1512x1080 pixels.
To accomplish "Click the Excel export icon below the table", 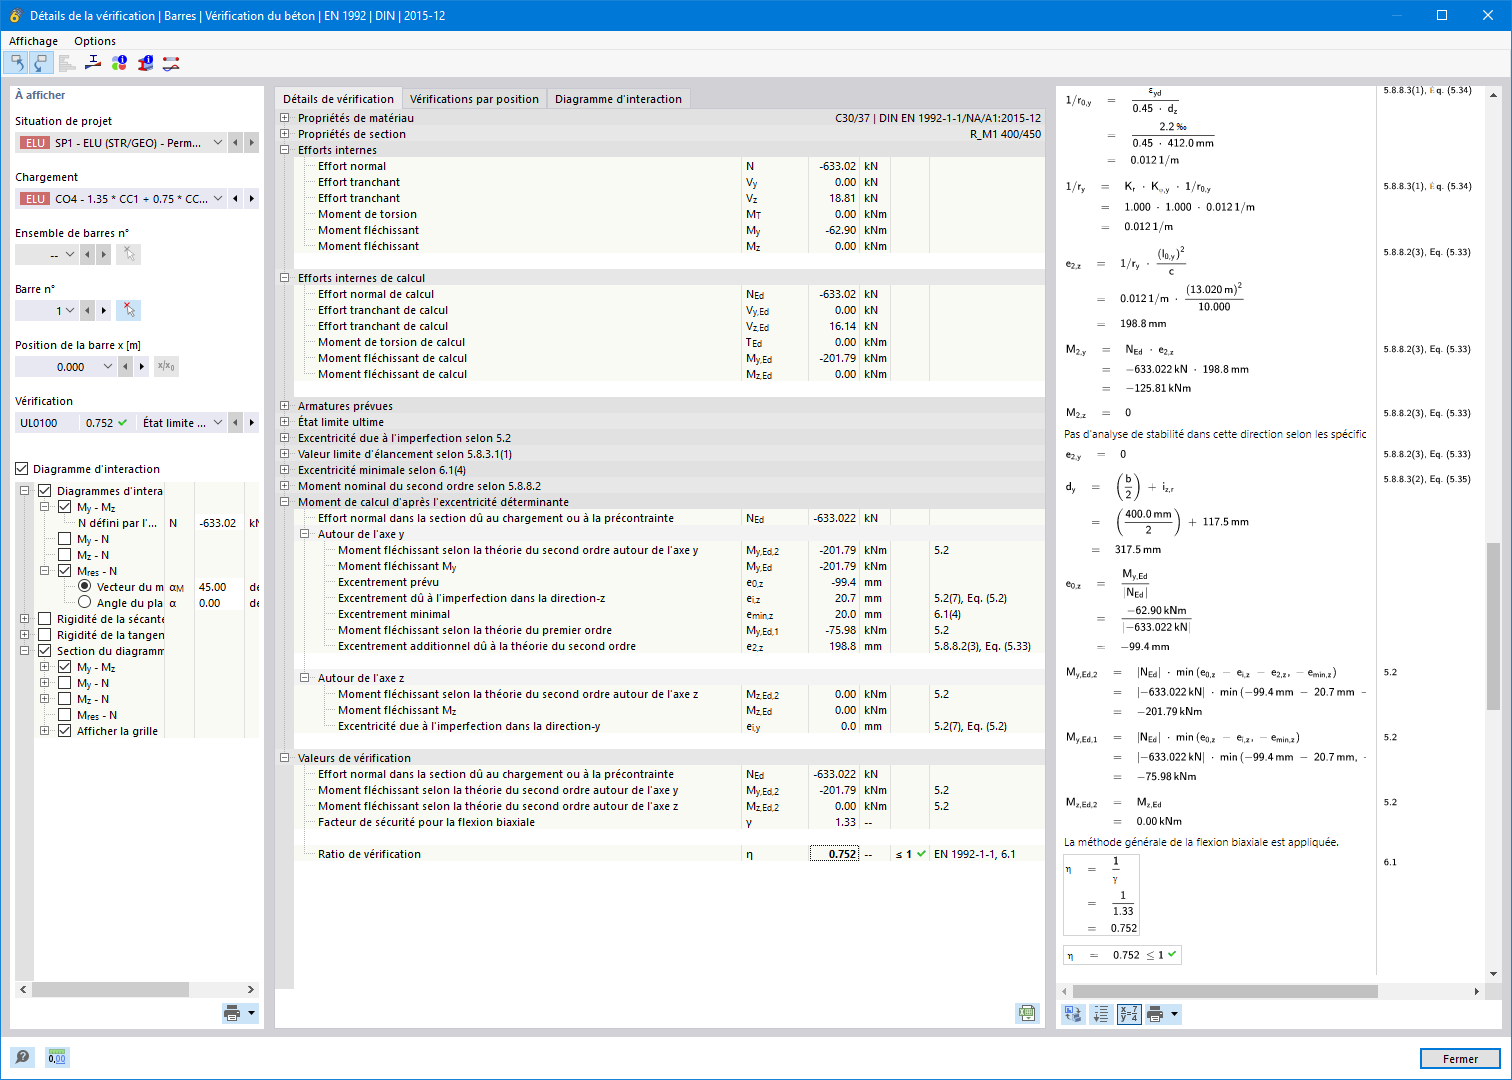I will tap(1027, 1013).
